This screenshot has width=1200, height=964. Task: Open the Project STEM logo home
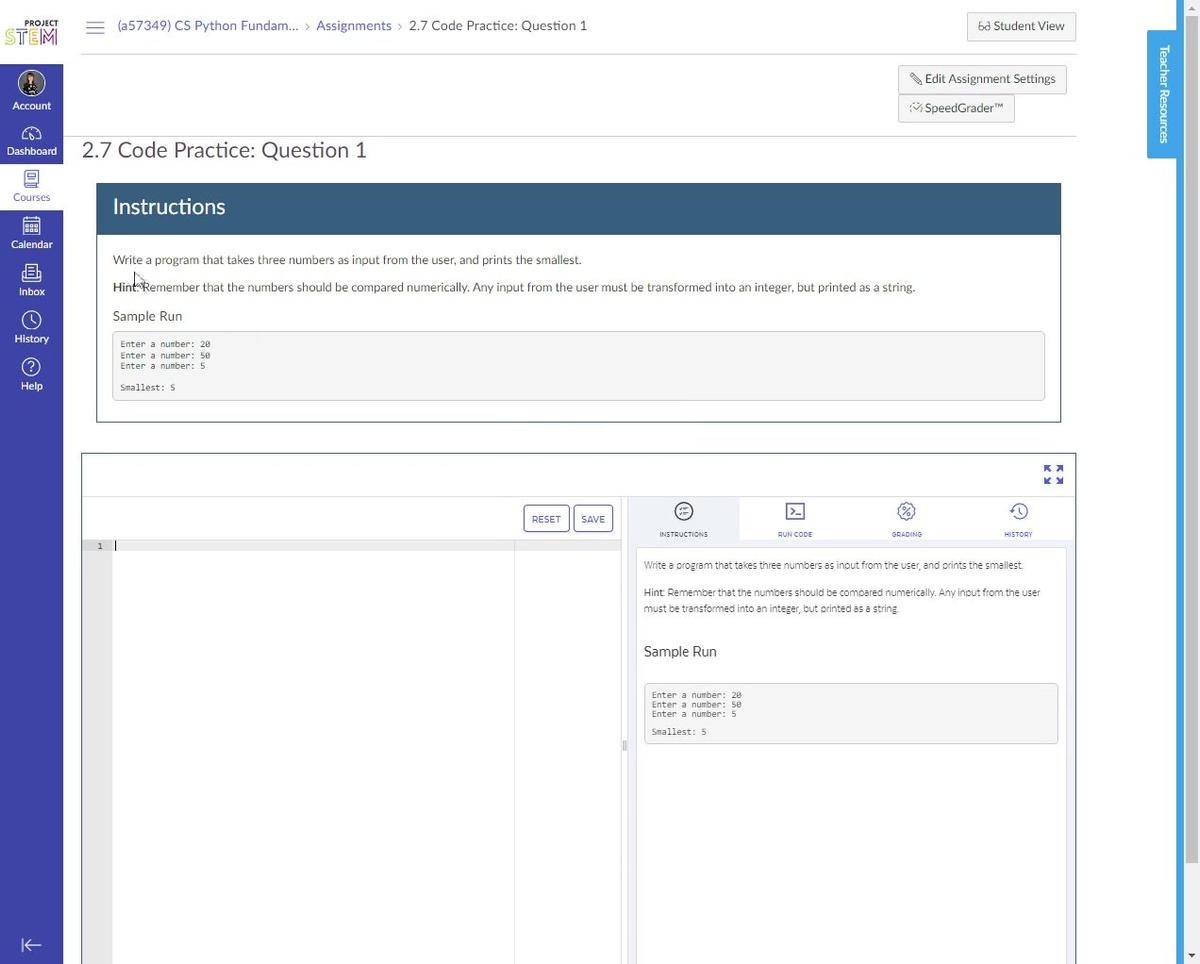[x=31, y=32]
